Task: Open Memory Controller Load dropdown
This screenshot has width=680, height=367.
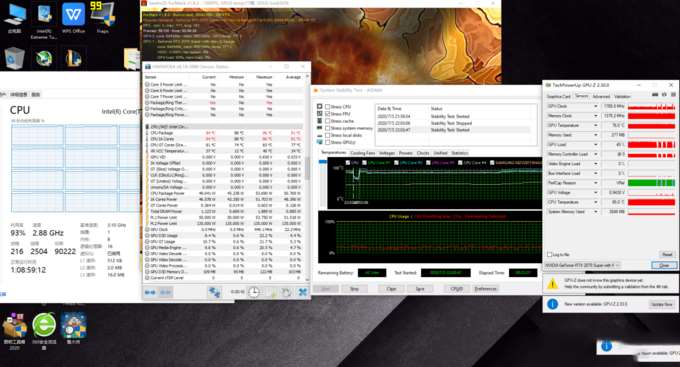Action: pyautogui.click(x=596, y=154)
